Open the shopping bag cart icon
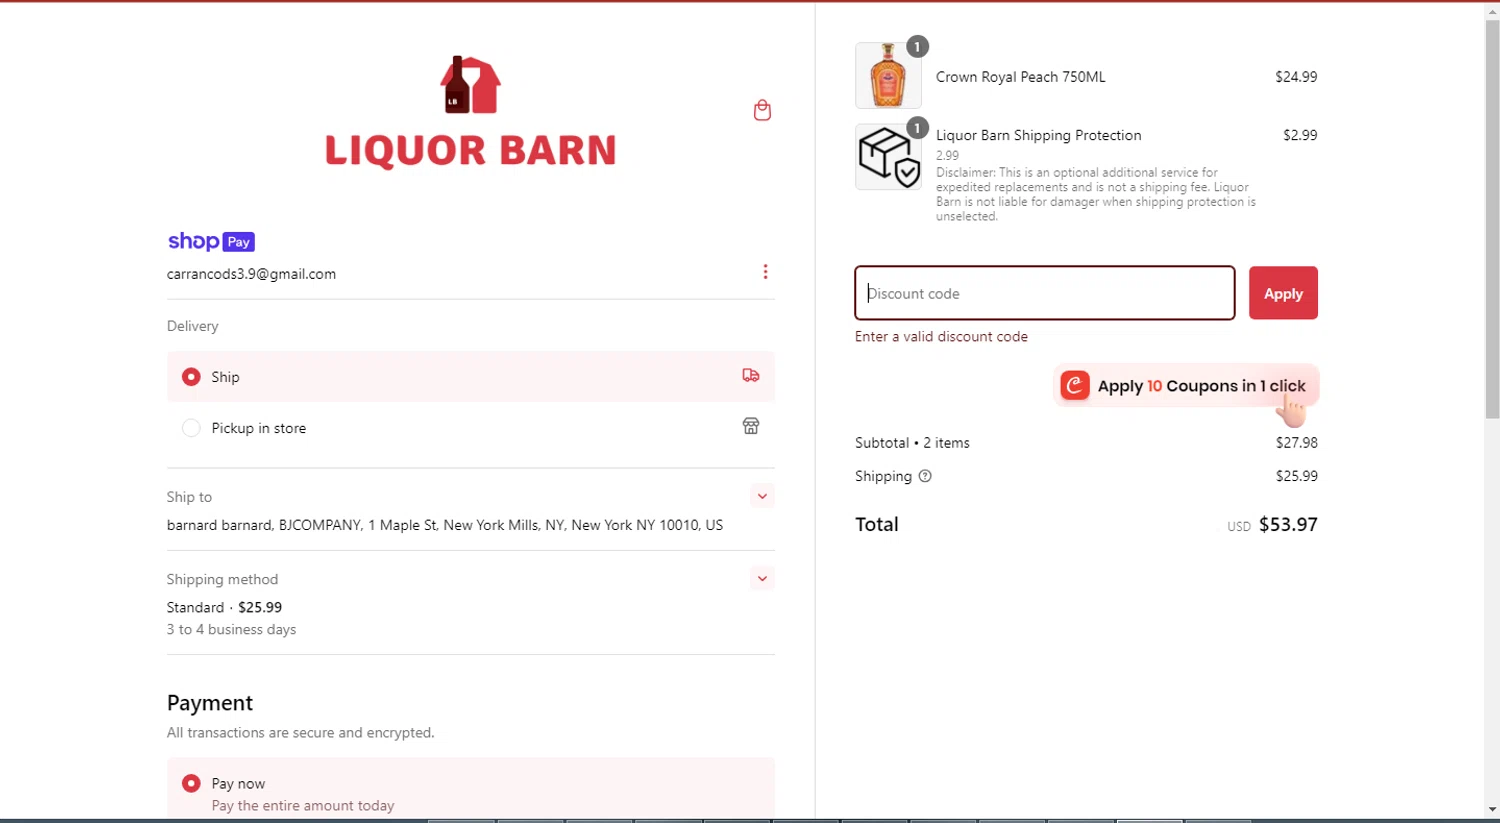This screenshot has width=1500, height=823. point(762,110)
